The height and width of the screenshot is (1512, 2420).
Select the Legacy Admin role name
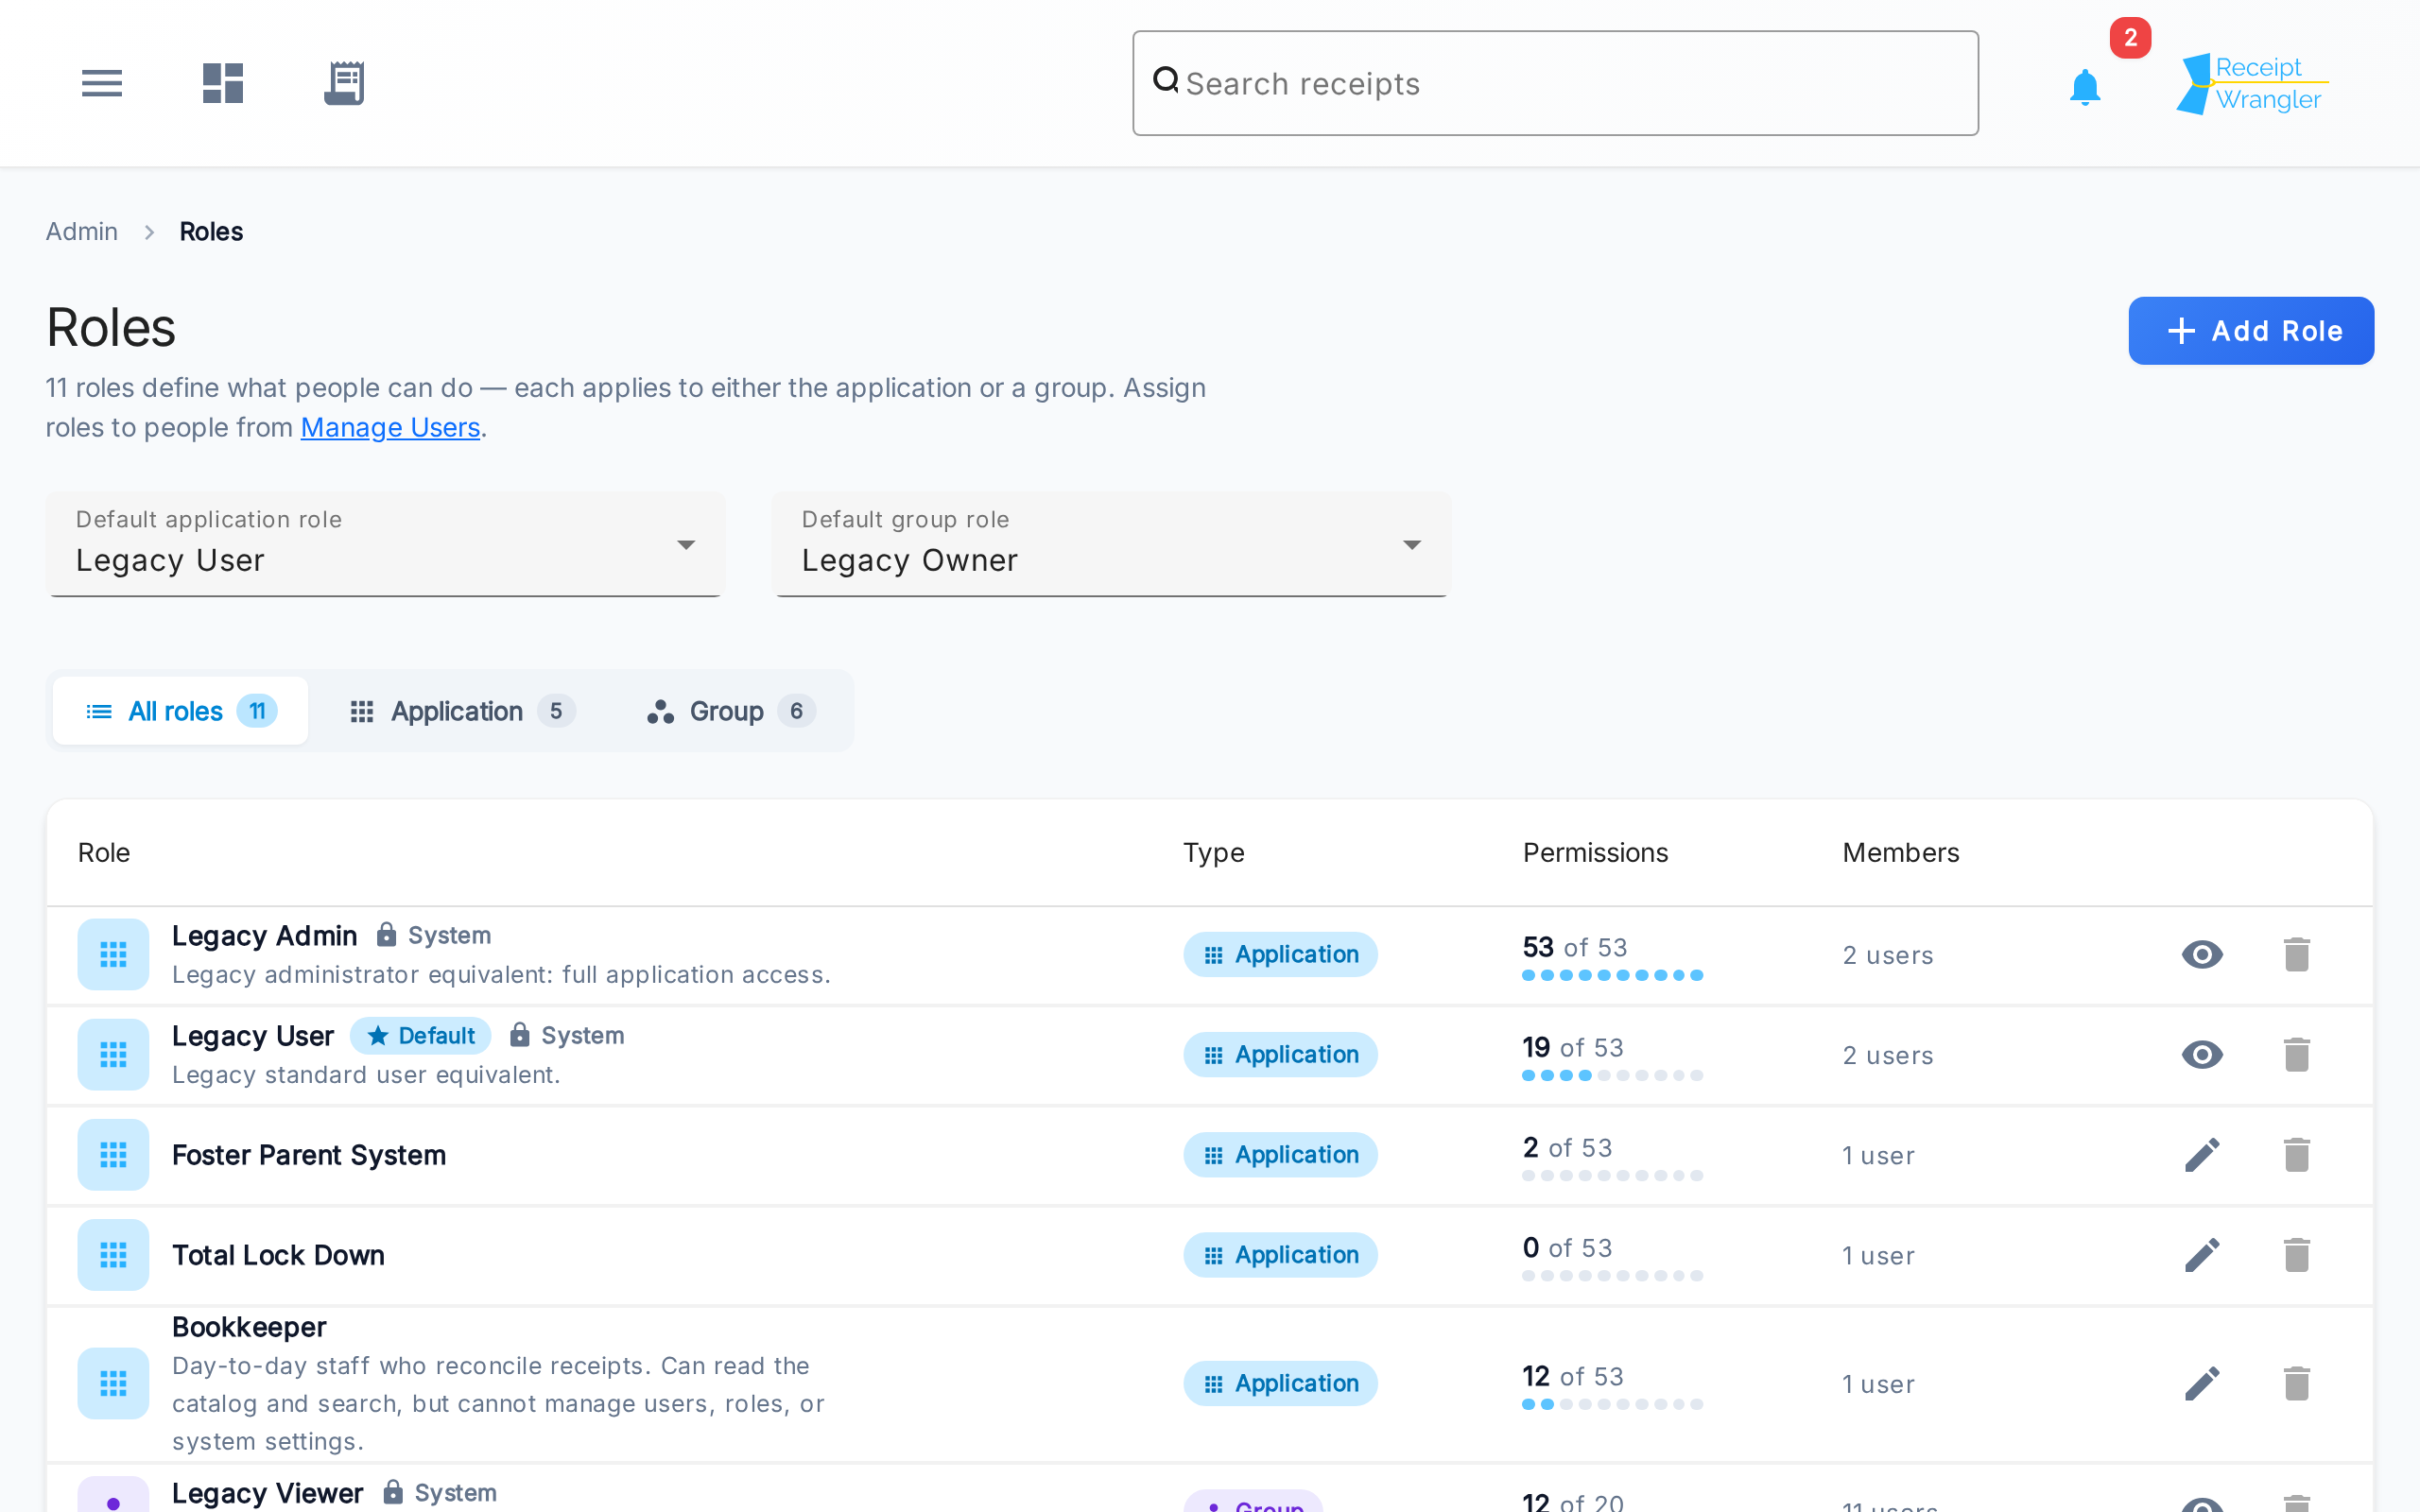[x=264, y=935]
